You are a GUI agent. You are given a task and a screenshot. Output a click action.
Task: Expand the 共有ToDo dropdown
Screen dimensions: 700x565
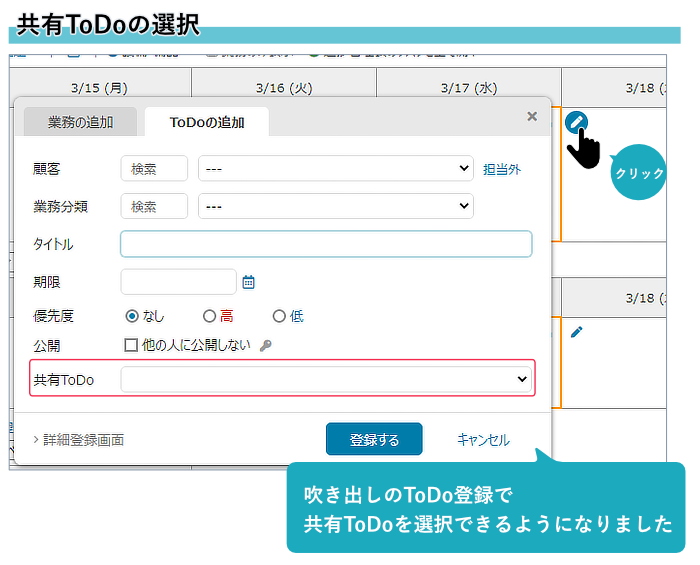pyautogui.click(x=326, y=379)
